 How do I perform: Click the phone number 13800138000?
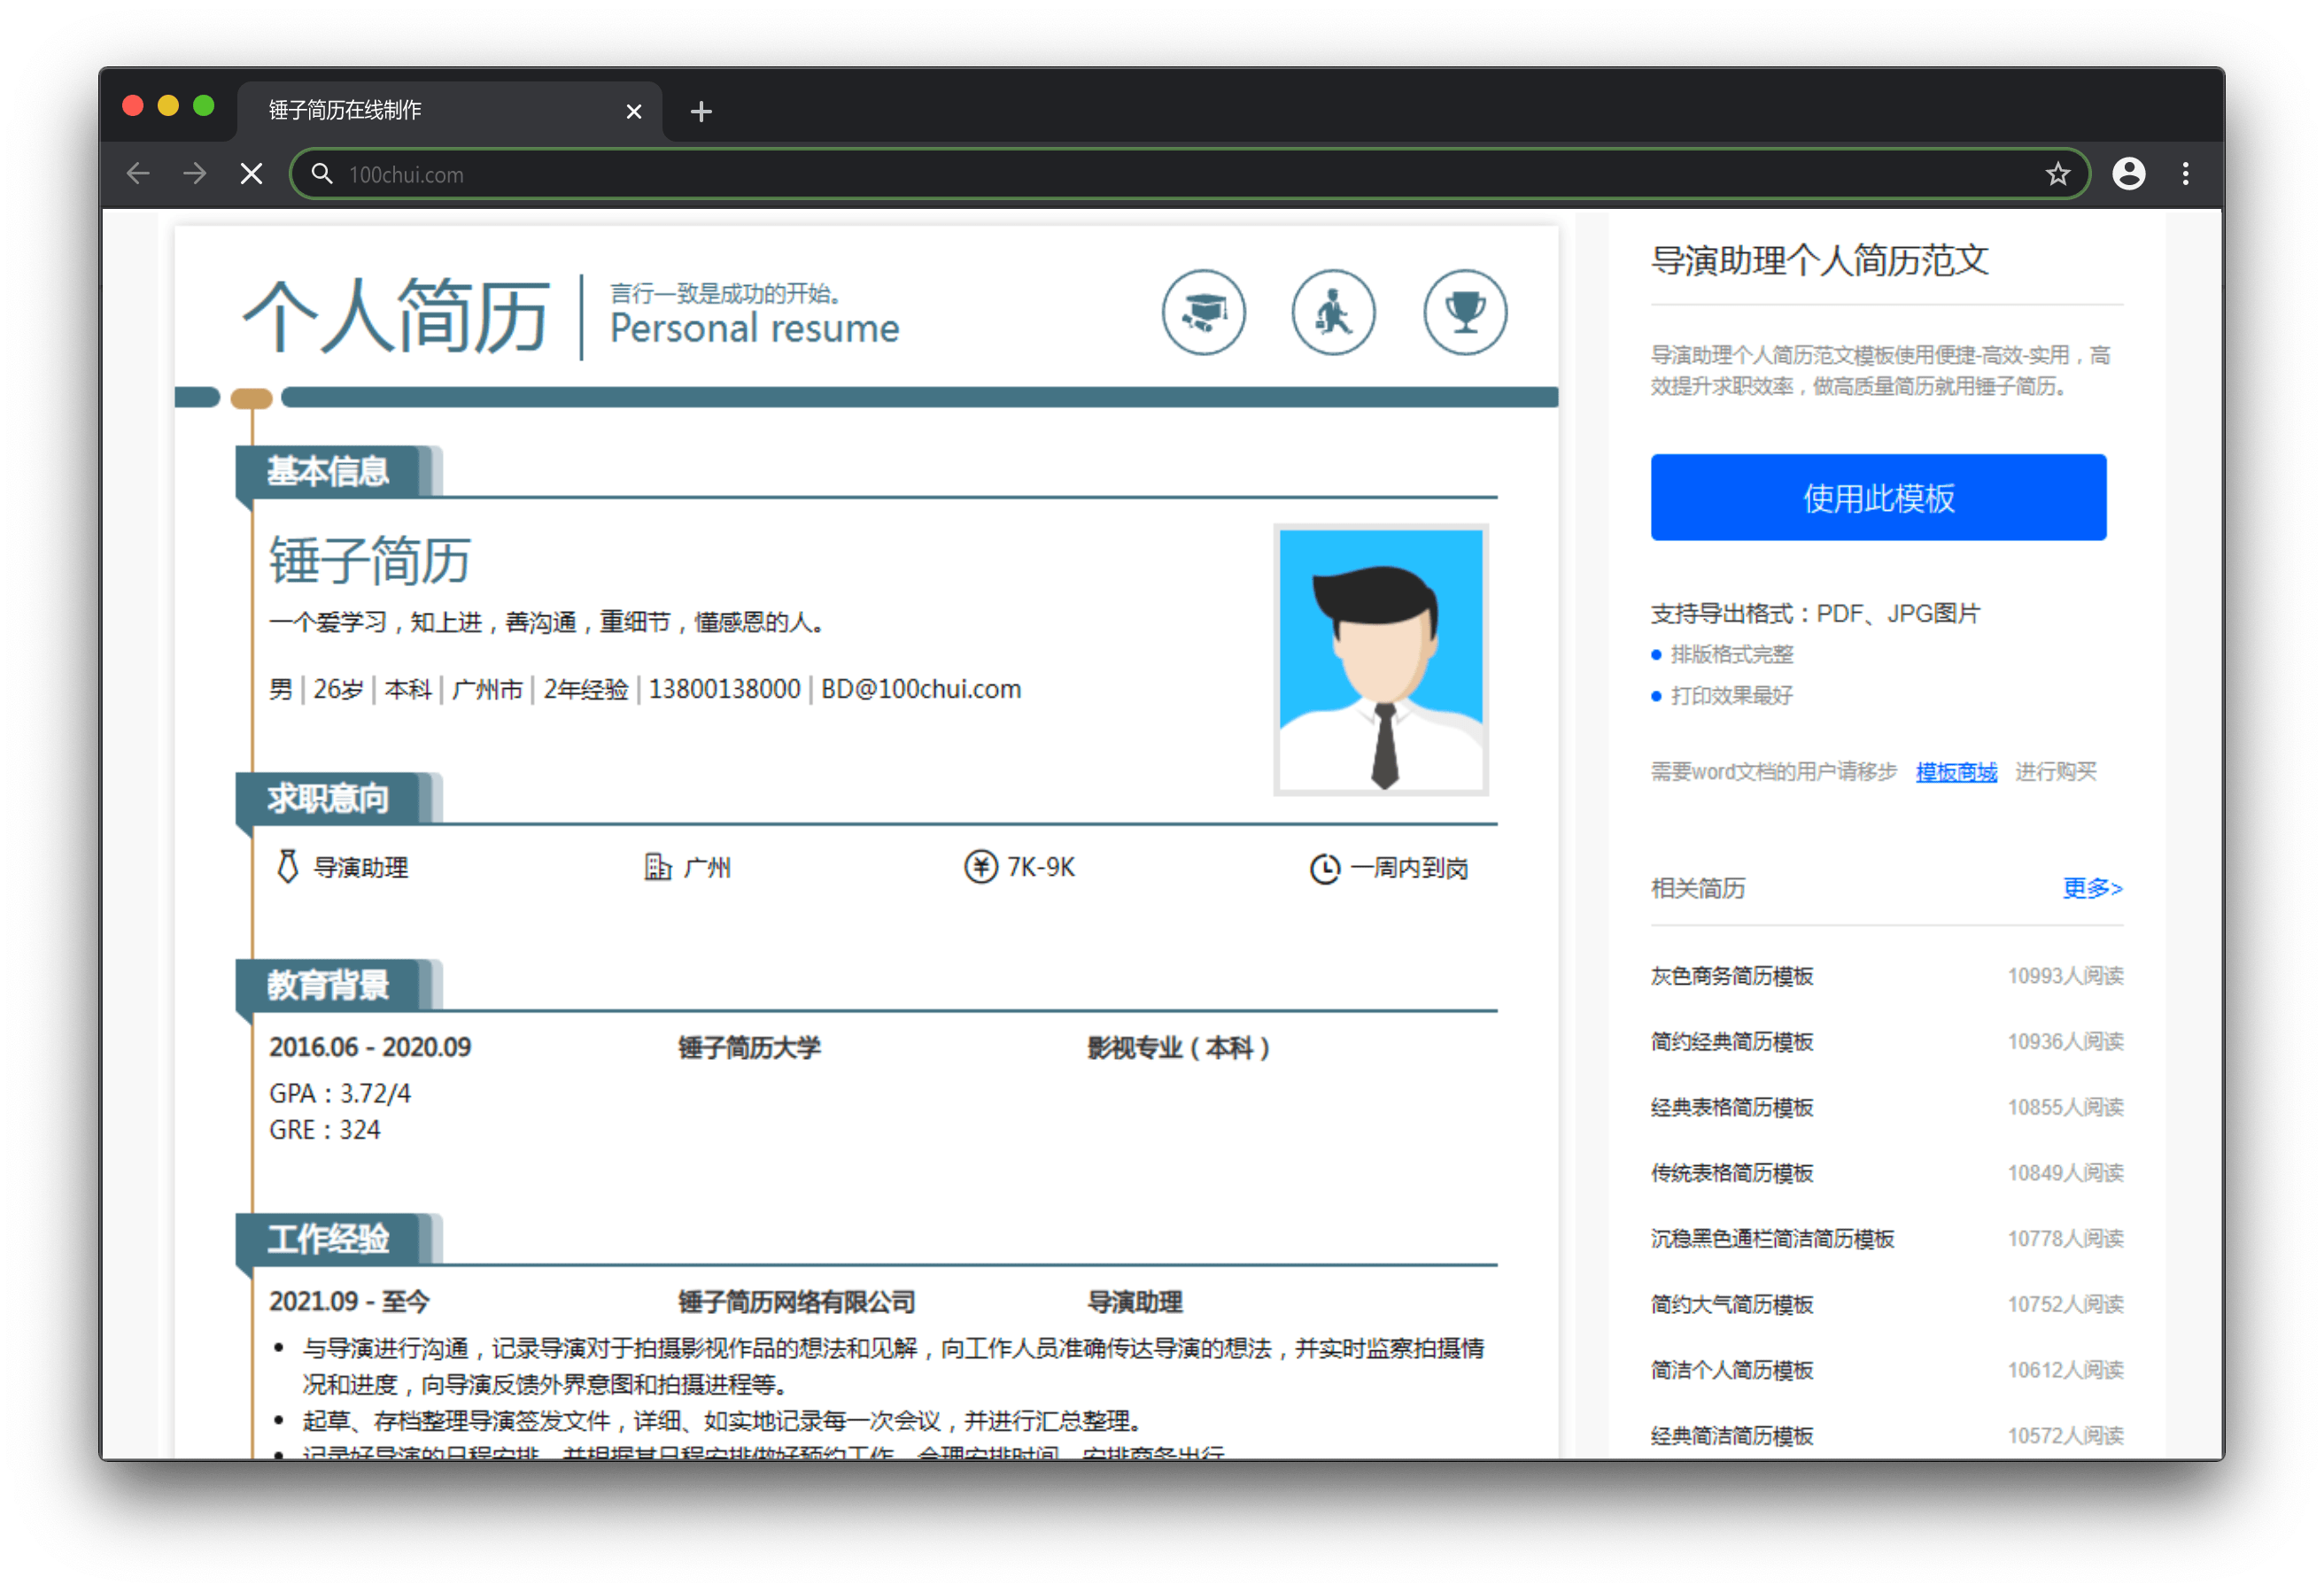click(x=724, y=689)
